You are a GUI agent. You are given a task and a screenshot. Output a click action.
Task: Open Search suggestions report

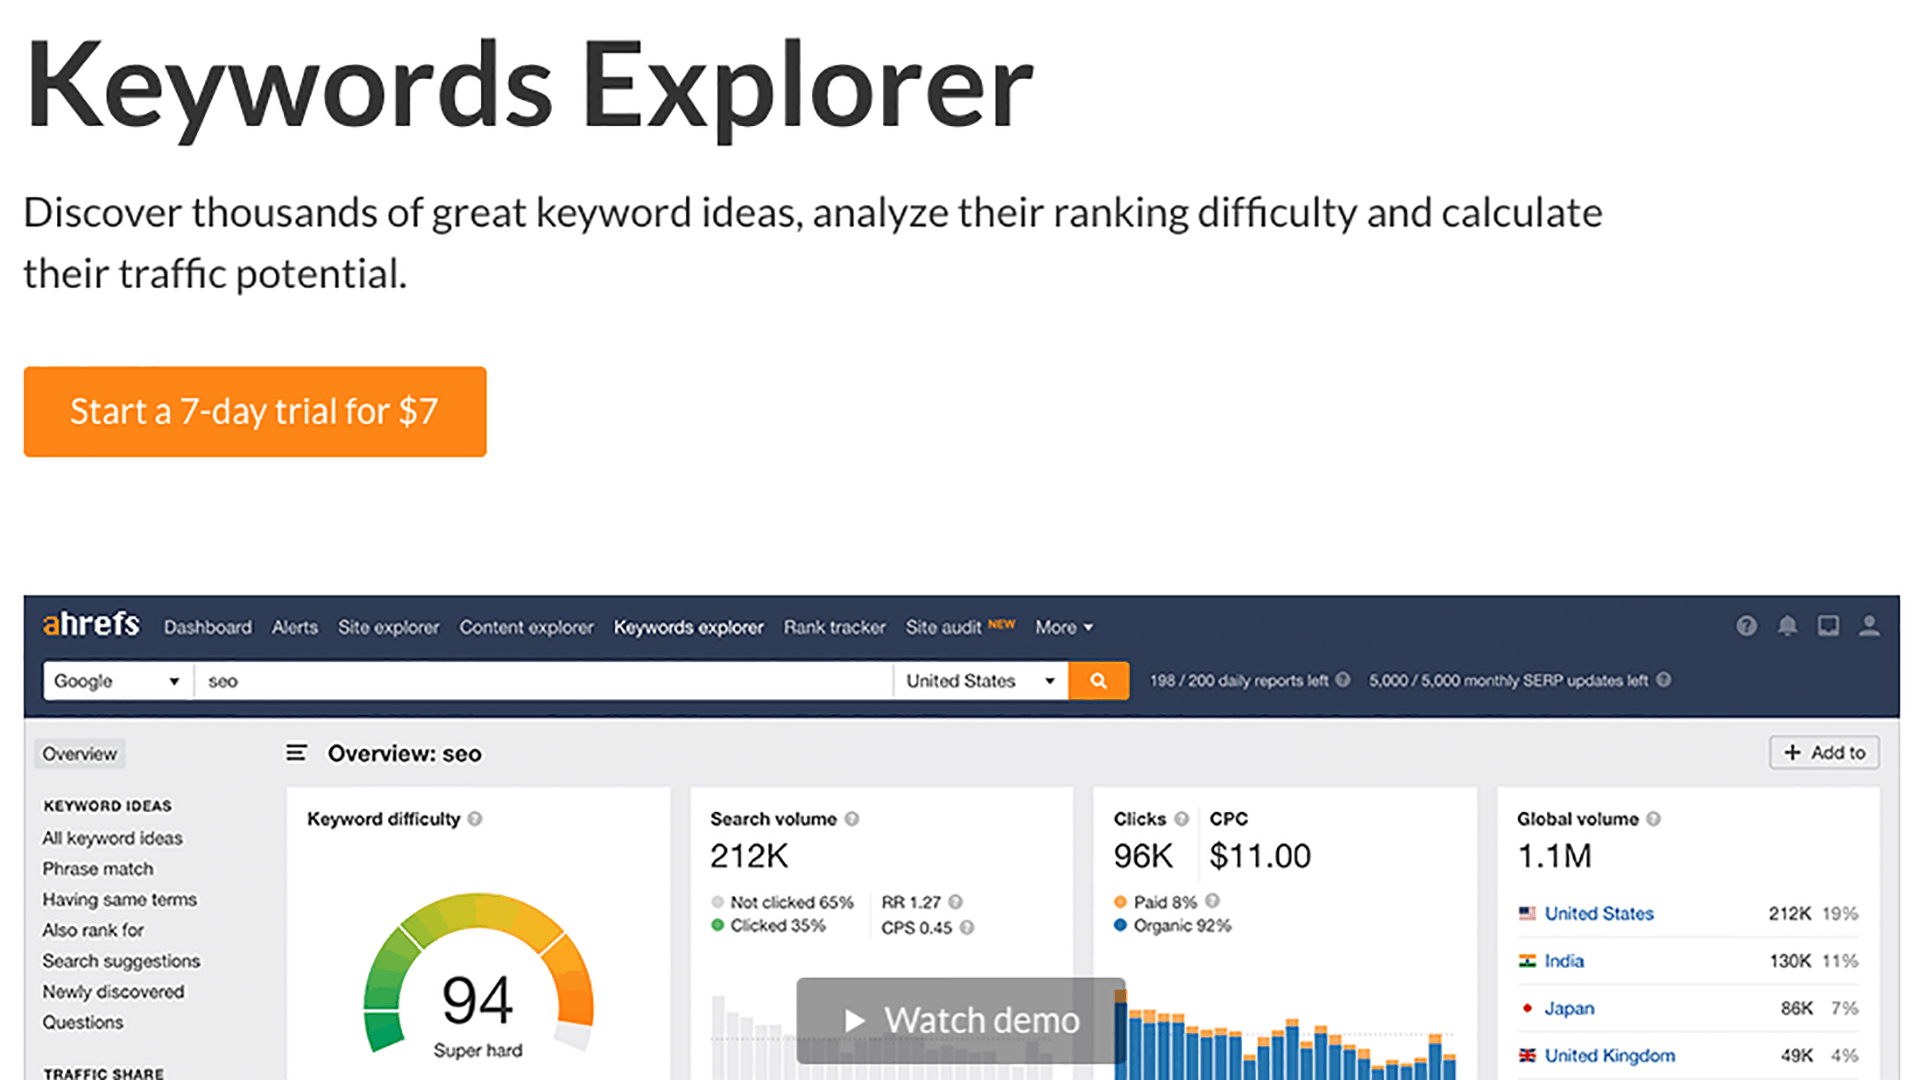tap(121, 961)
